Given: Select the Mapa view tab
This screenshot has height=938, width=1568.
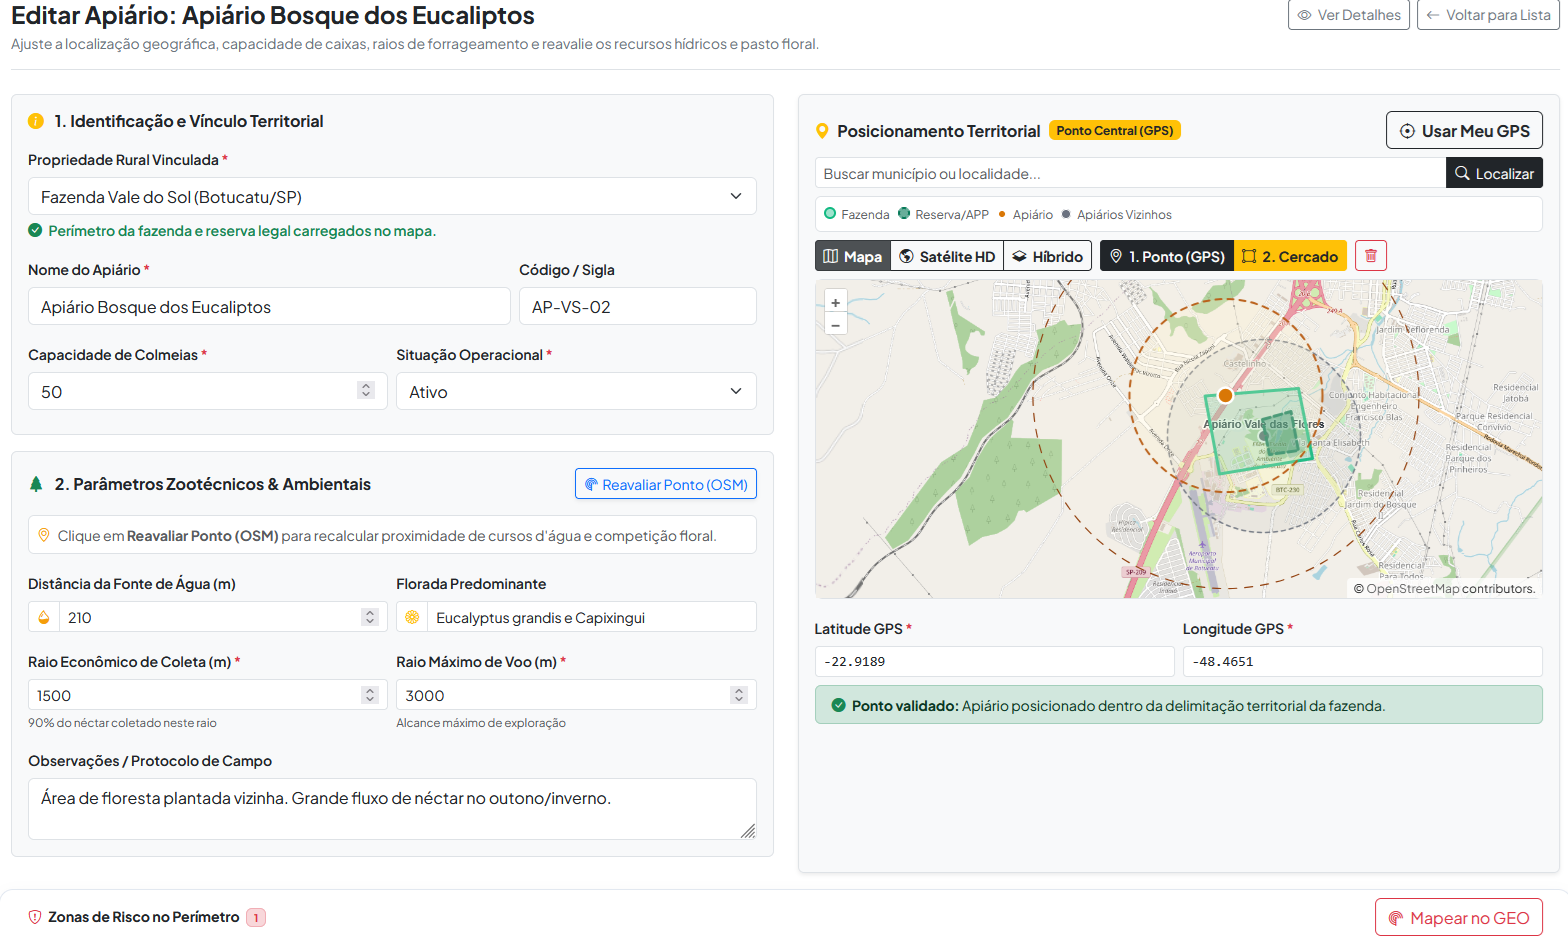Looking at the screenshot, I should (x=853, y=257).
